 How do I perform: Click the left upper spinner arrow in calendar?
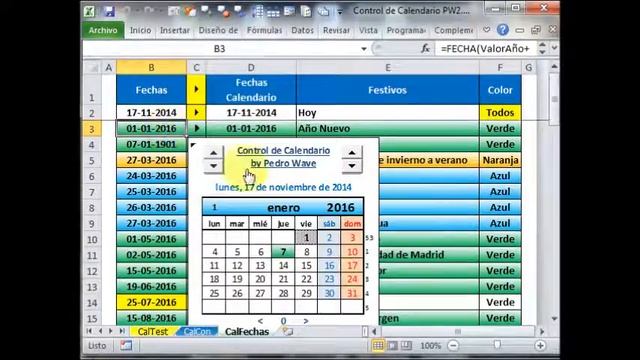tap(213, 153)
